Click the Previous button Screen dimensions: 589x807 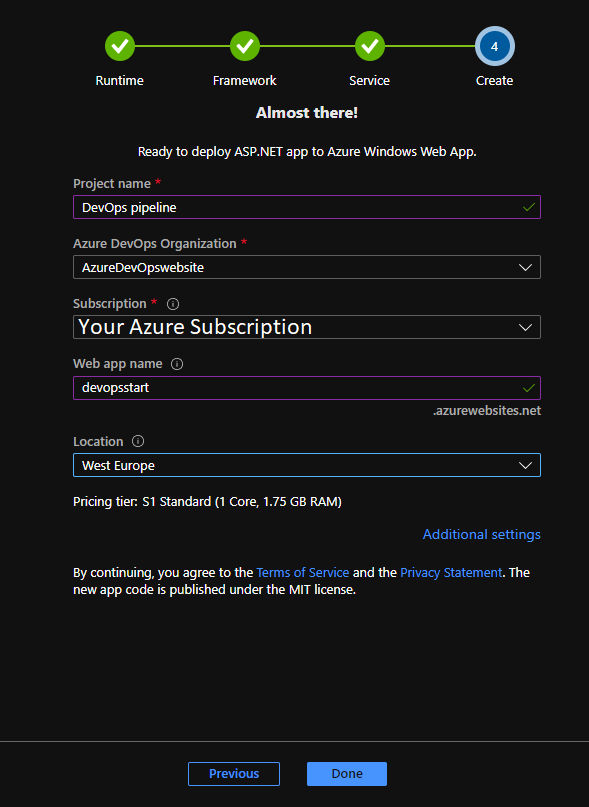pyautogui.click(x=234, y=774)
